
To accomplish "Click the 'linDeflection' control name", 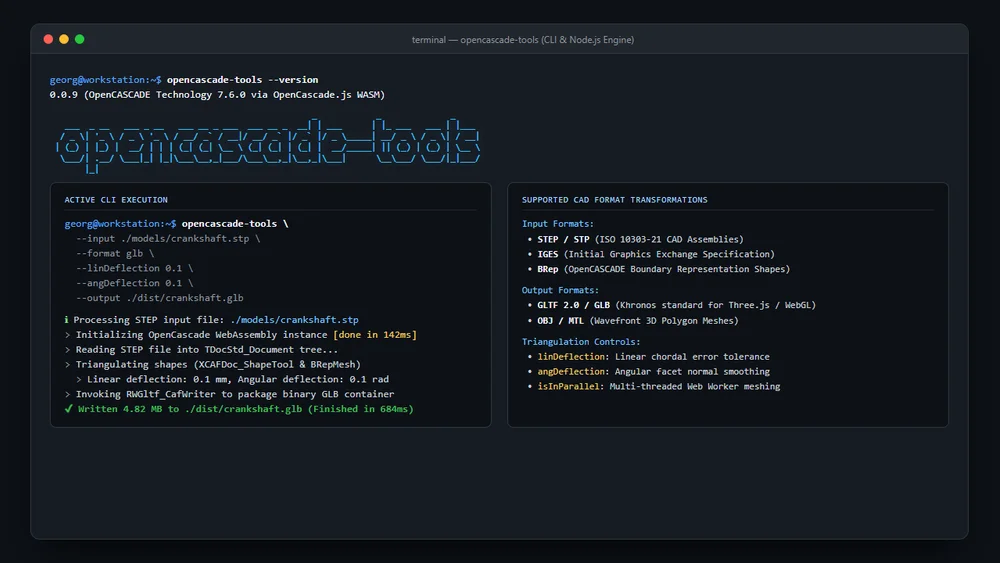I will pyautogui.click(x=571, y=356).
